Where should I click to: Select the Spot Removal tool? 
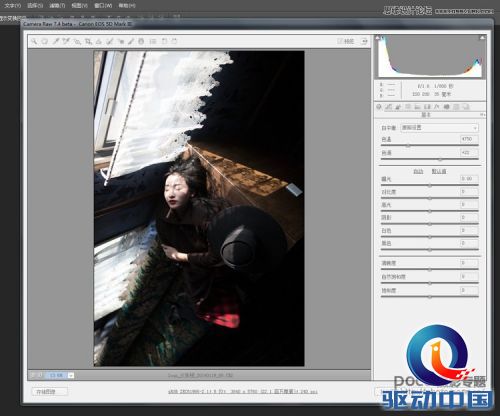[109, 41]
